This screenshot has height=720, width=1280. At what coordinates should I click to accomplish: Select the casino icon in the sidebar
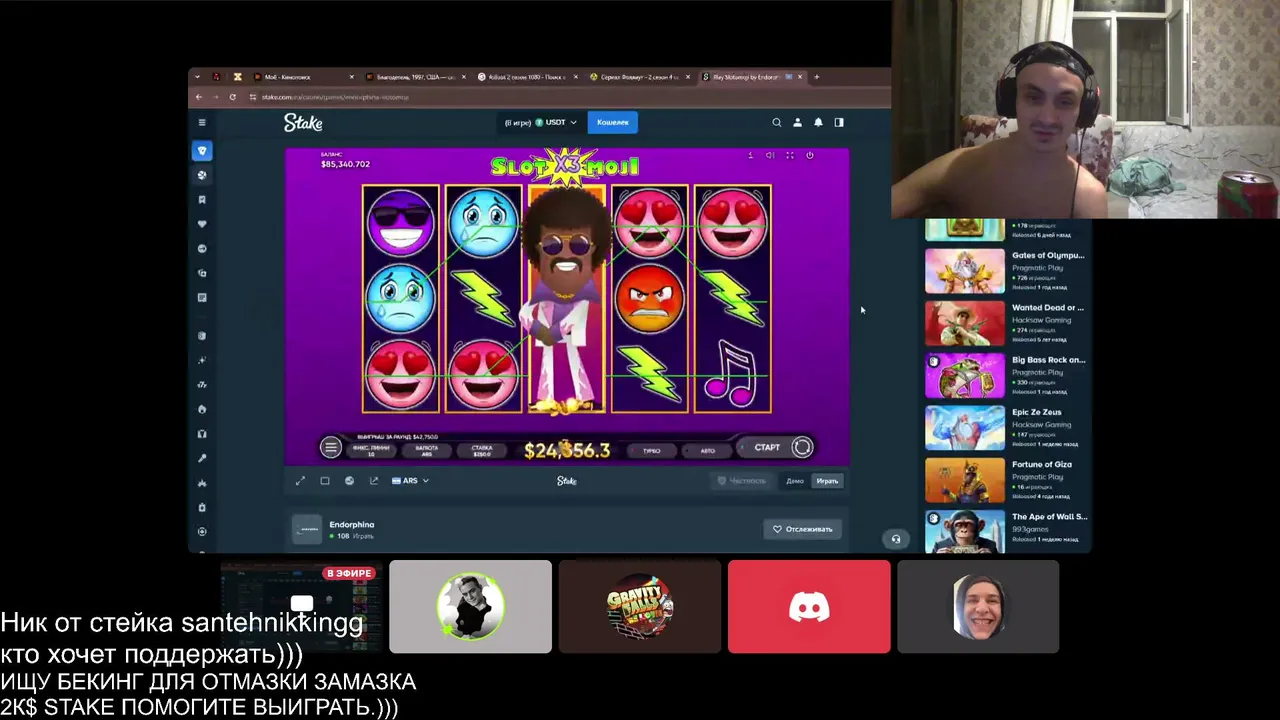coord(202,151)
